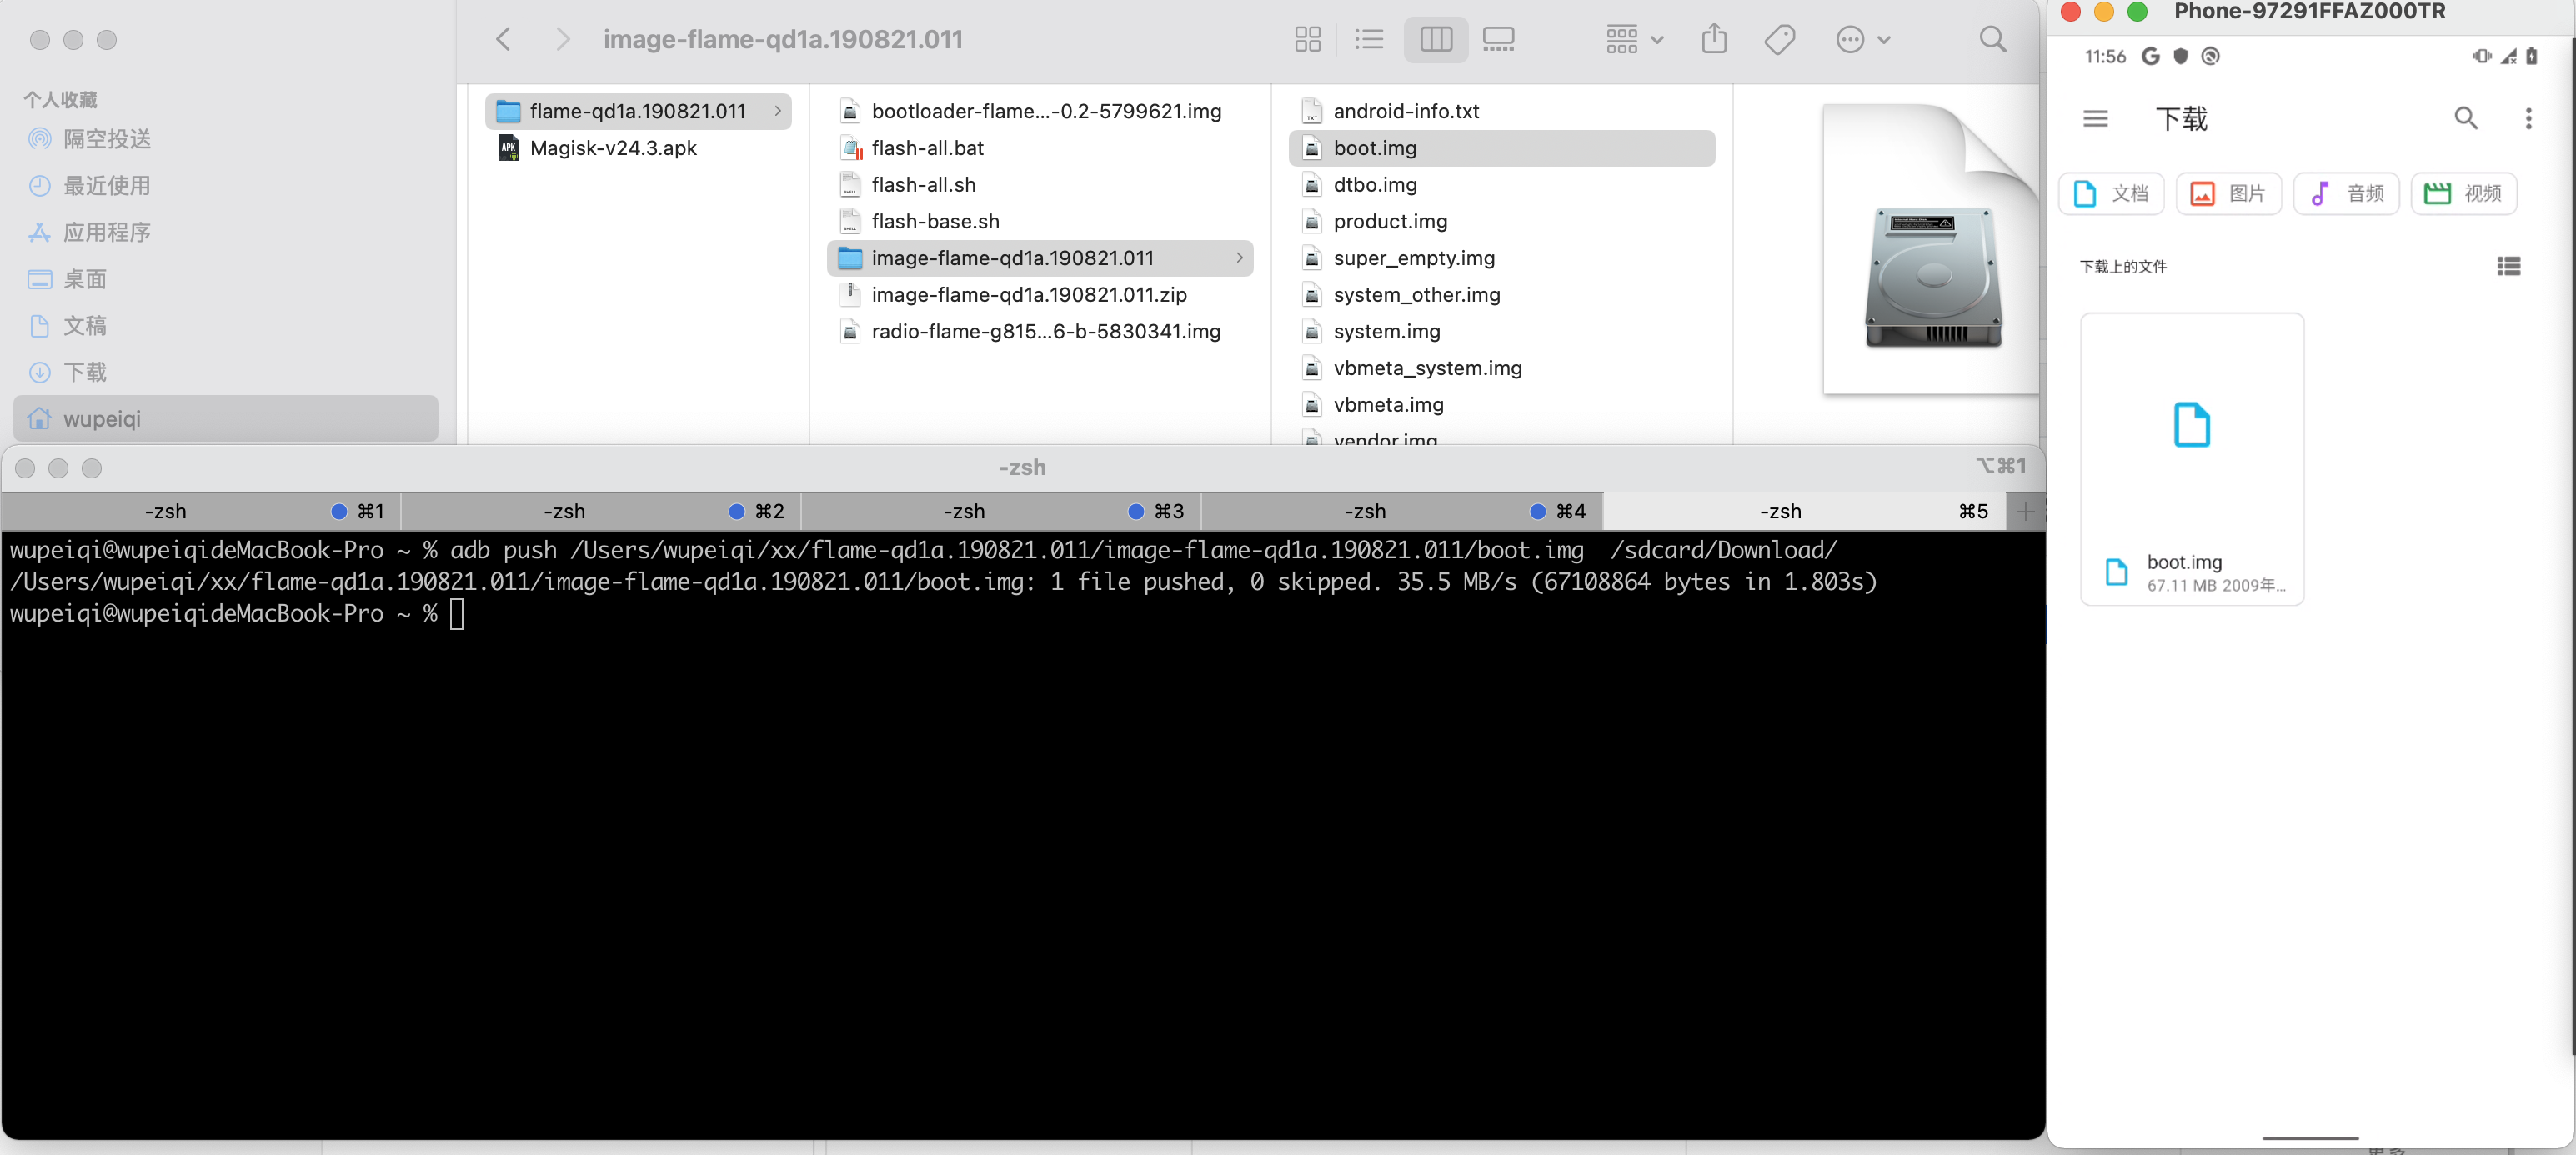Viewport: 2576px width, 1155px height.
Task: Click the Finder tags icon
Action: click(x=1779, y=39)
